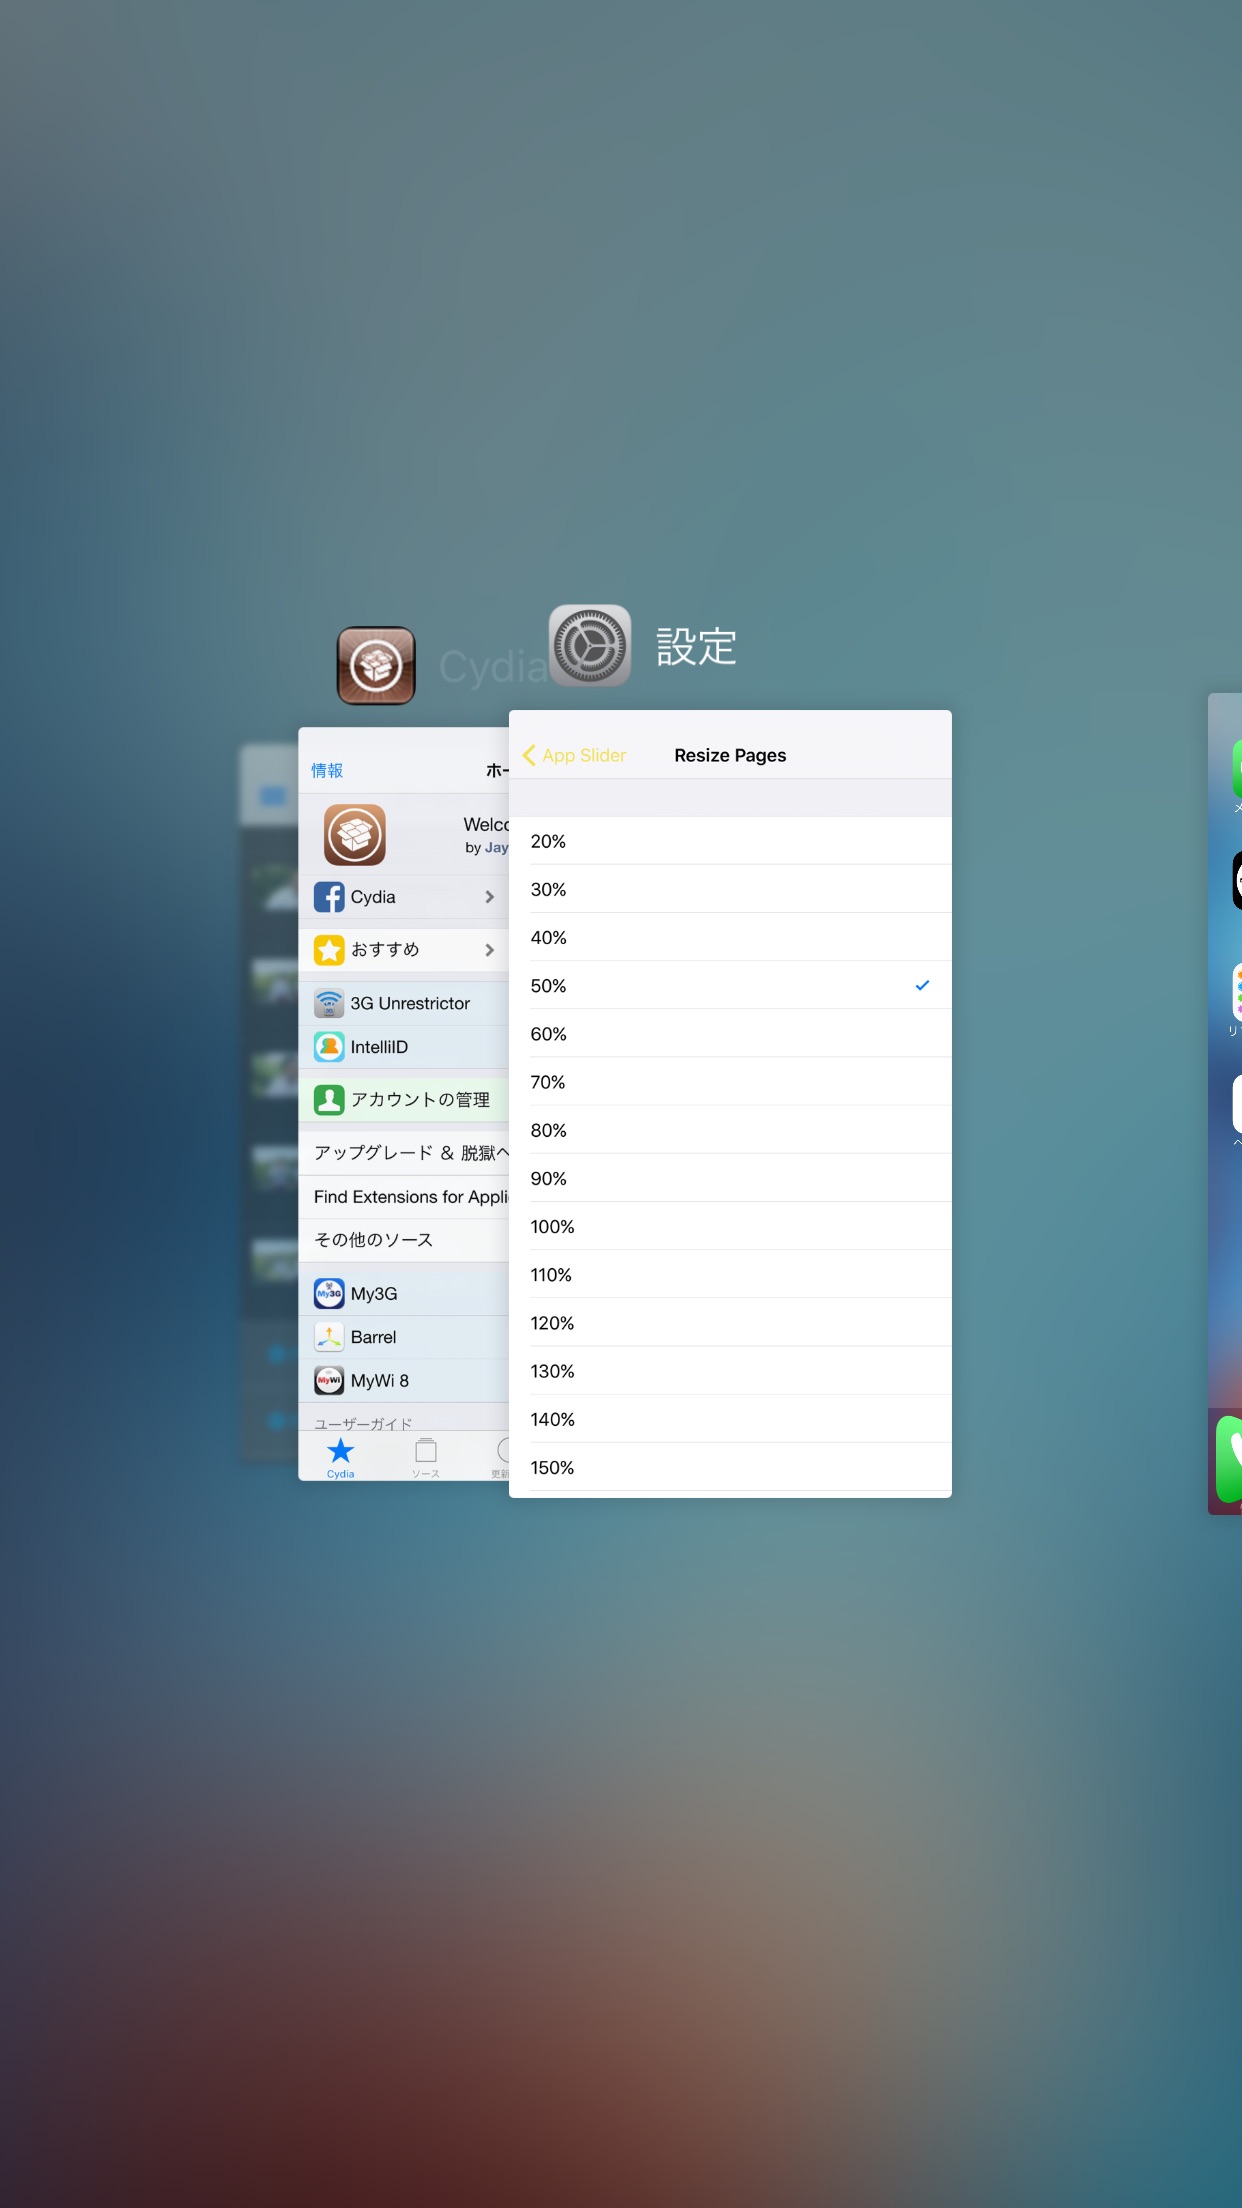Viewport: 1242px width, 2208px height.
Task: Open the おすすめ row chevron
Action: click(x=489, y=950)
